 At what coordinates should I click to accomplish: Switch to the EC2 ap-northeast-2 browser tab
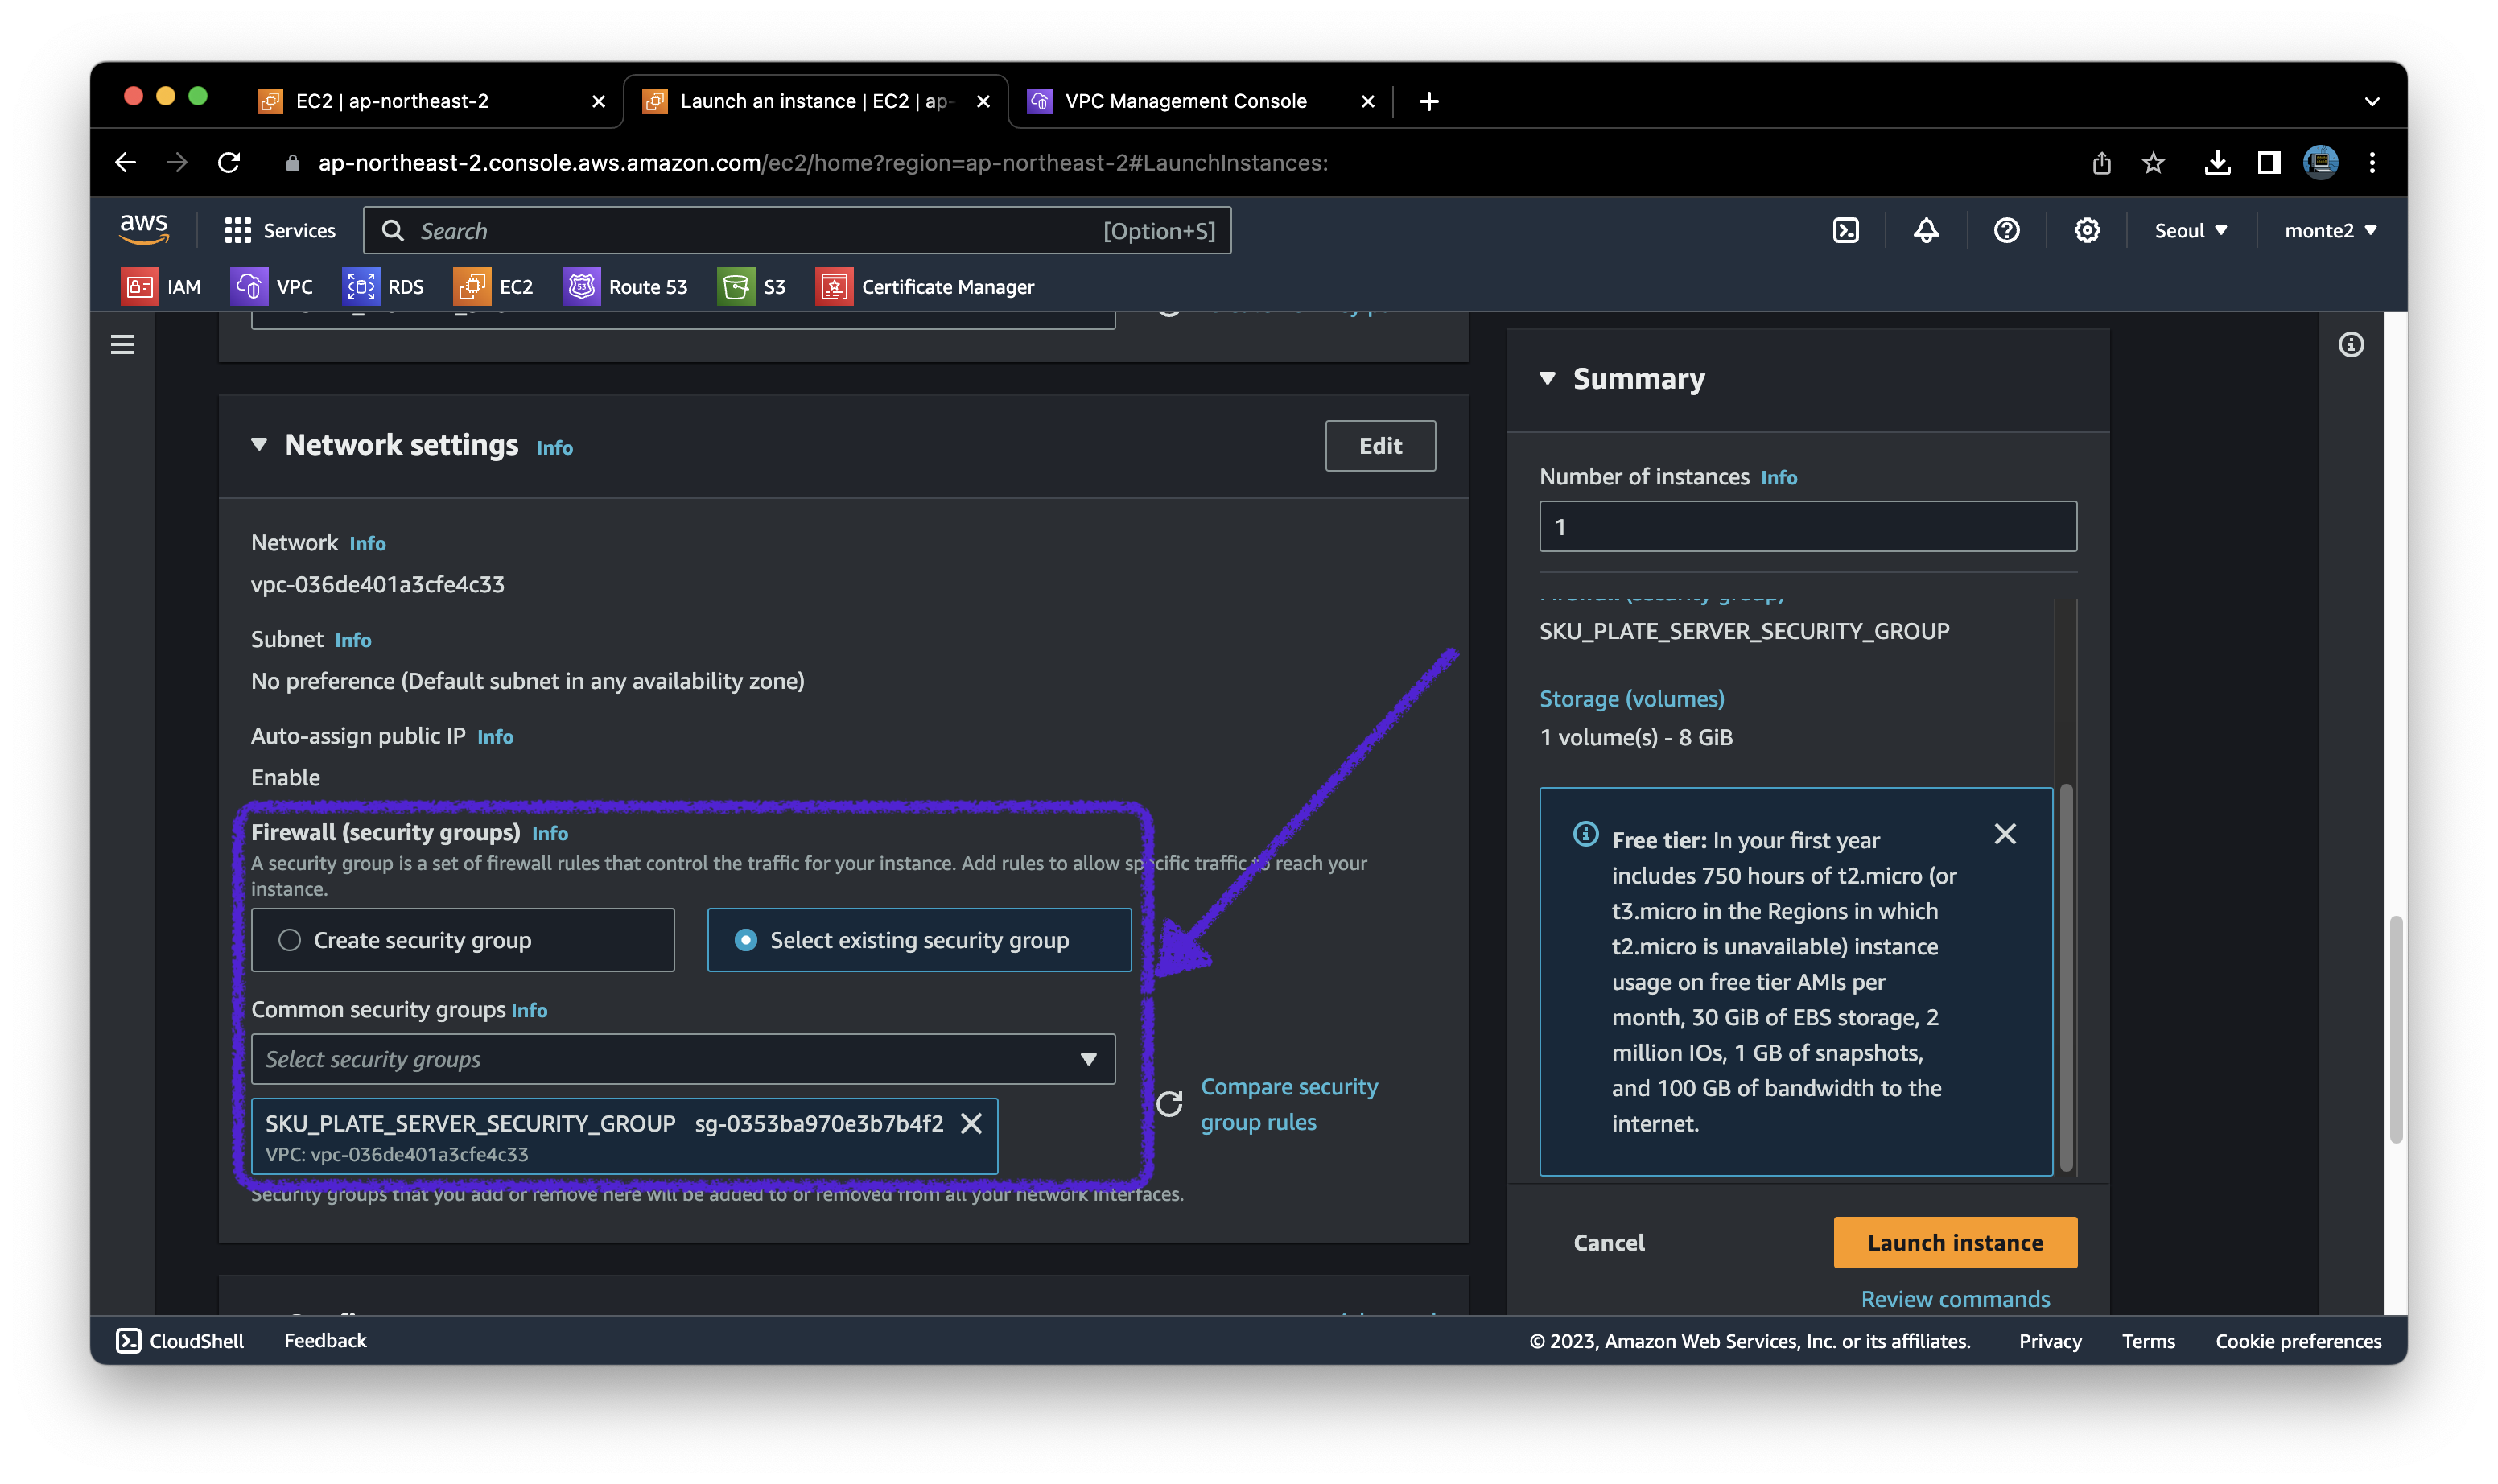[392, 101]
